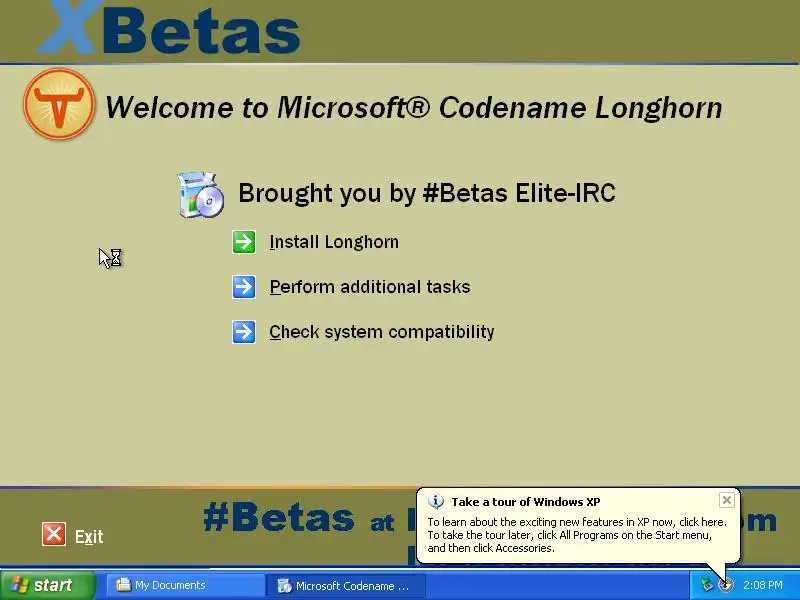Open Perform additional tasks
This screenshot has width=800, height=600.
pos(370,287)
